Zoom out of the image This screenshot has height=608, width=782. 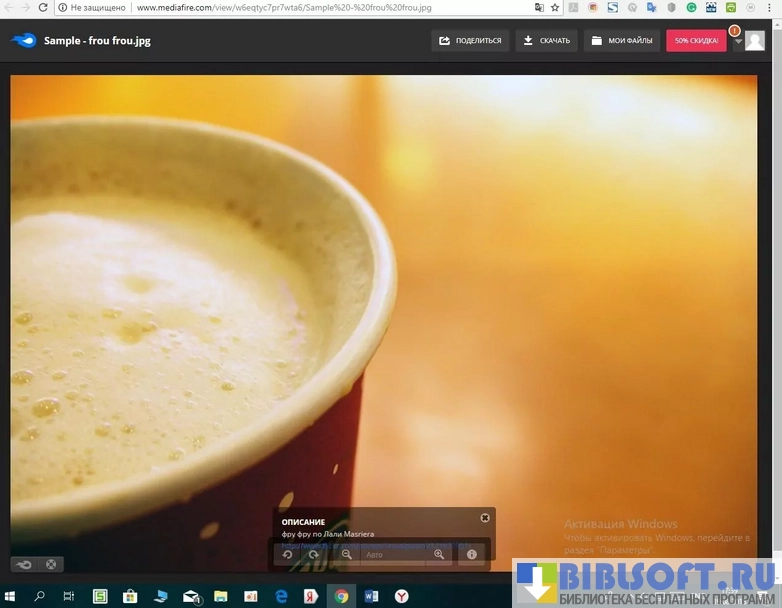347,554
